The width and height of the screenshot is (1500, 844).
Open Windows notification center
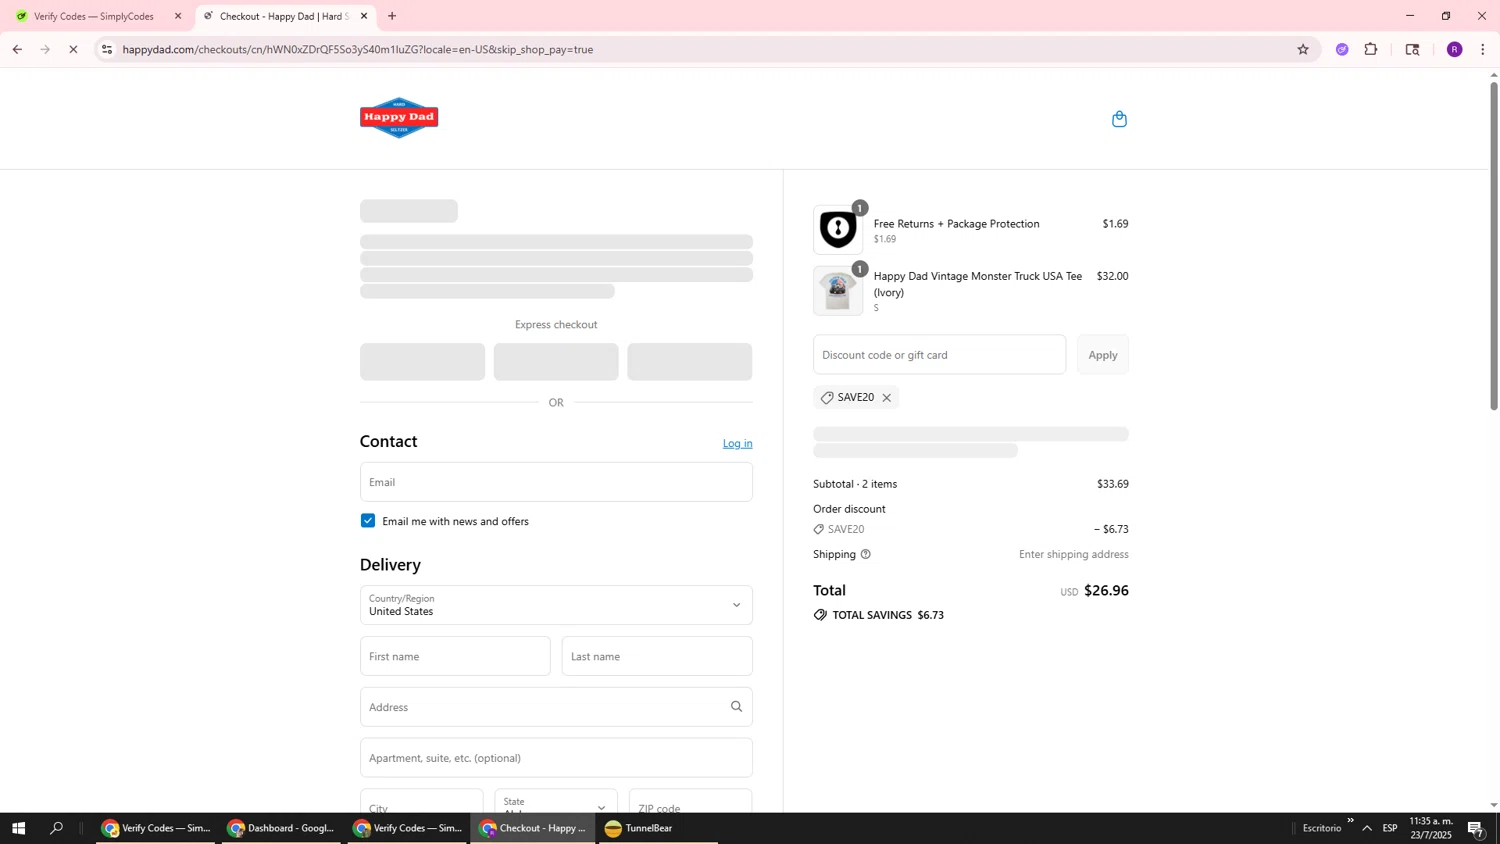click(1476, 828)
